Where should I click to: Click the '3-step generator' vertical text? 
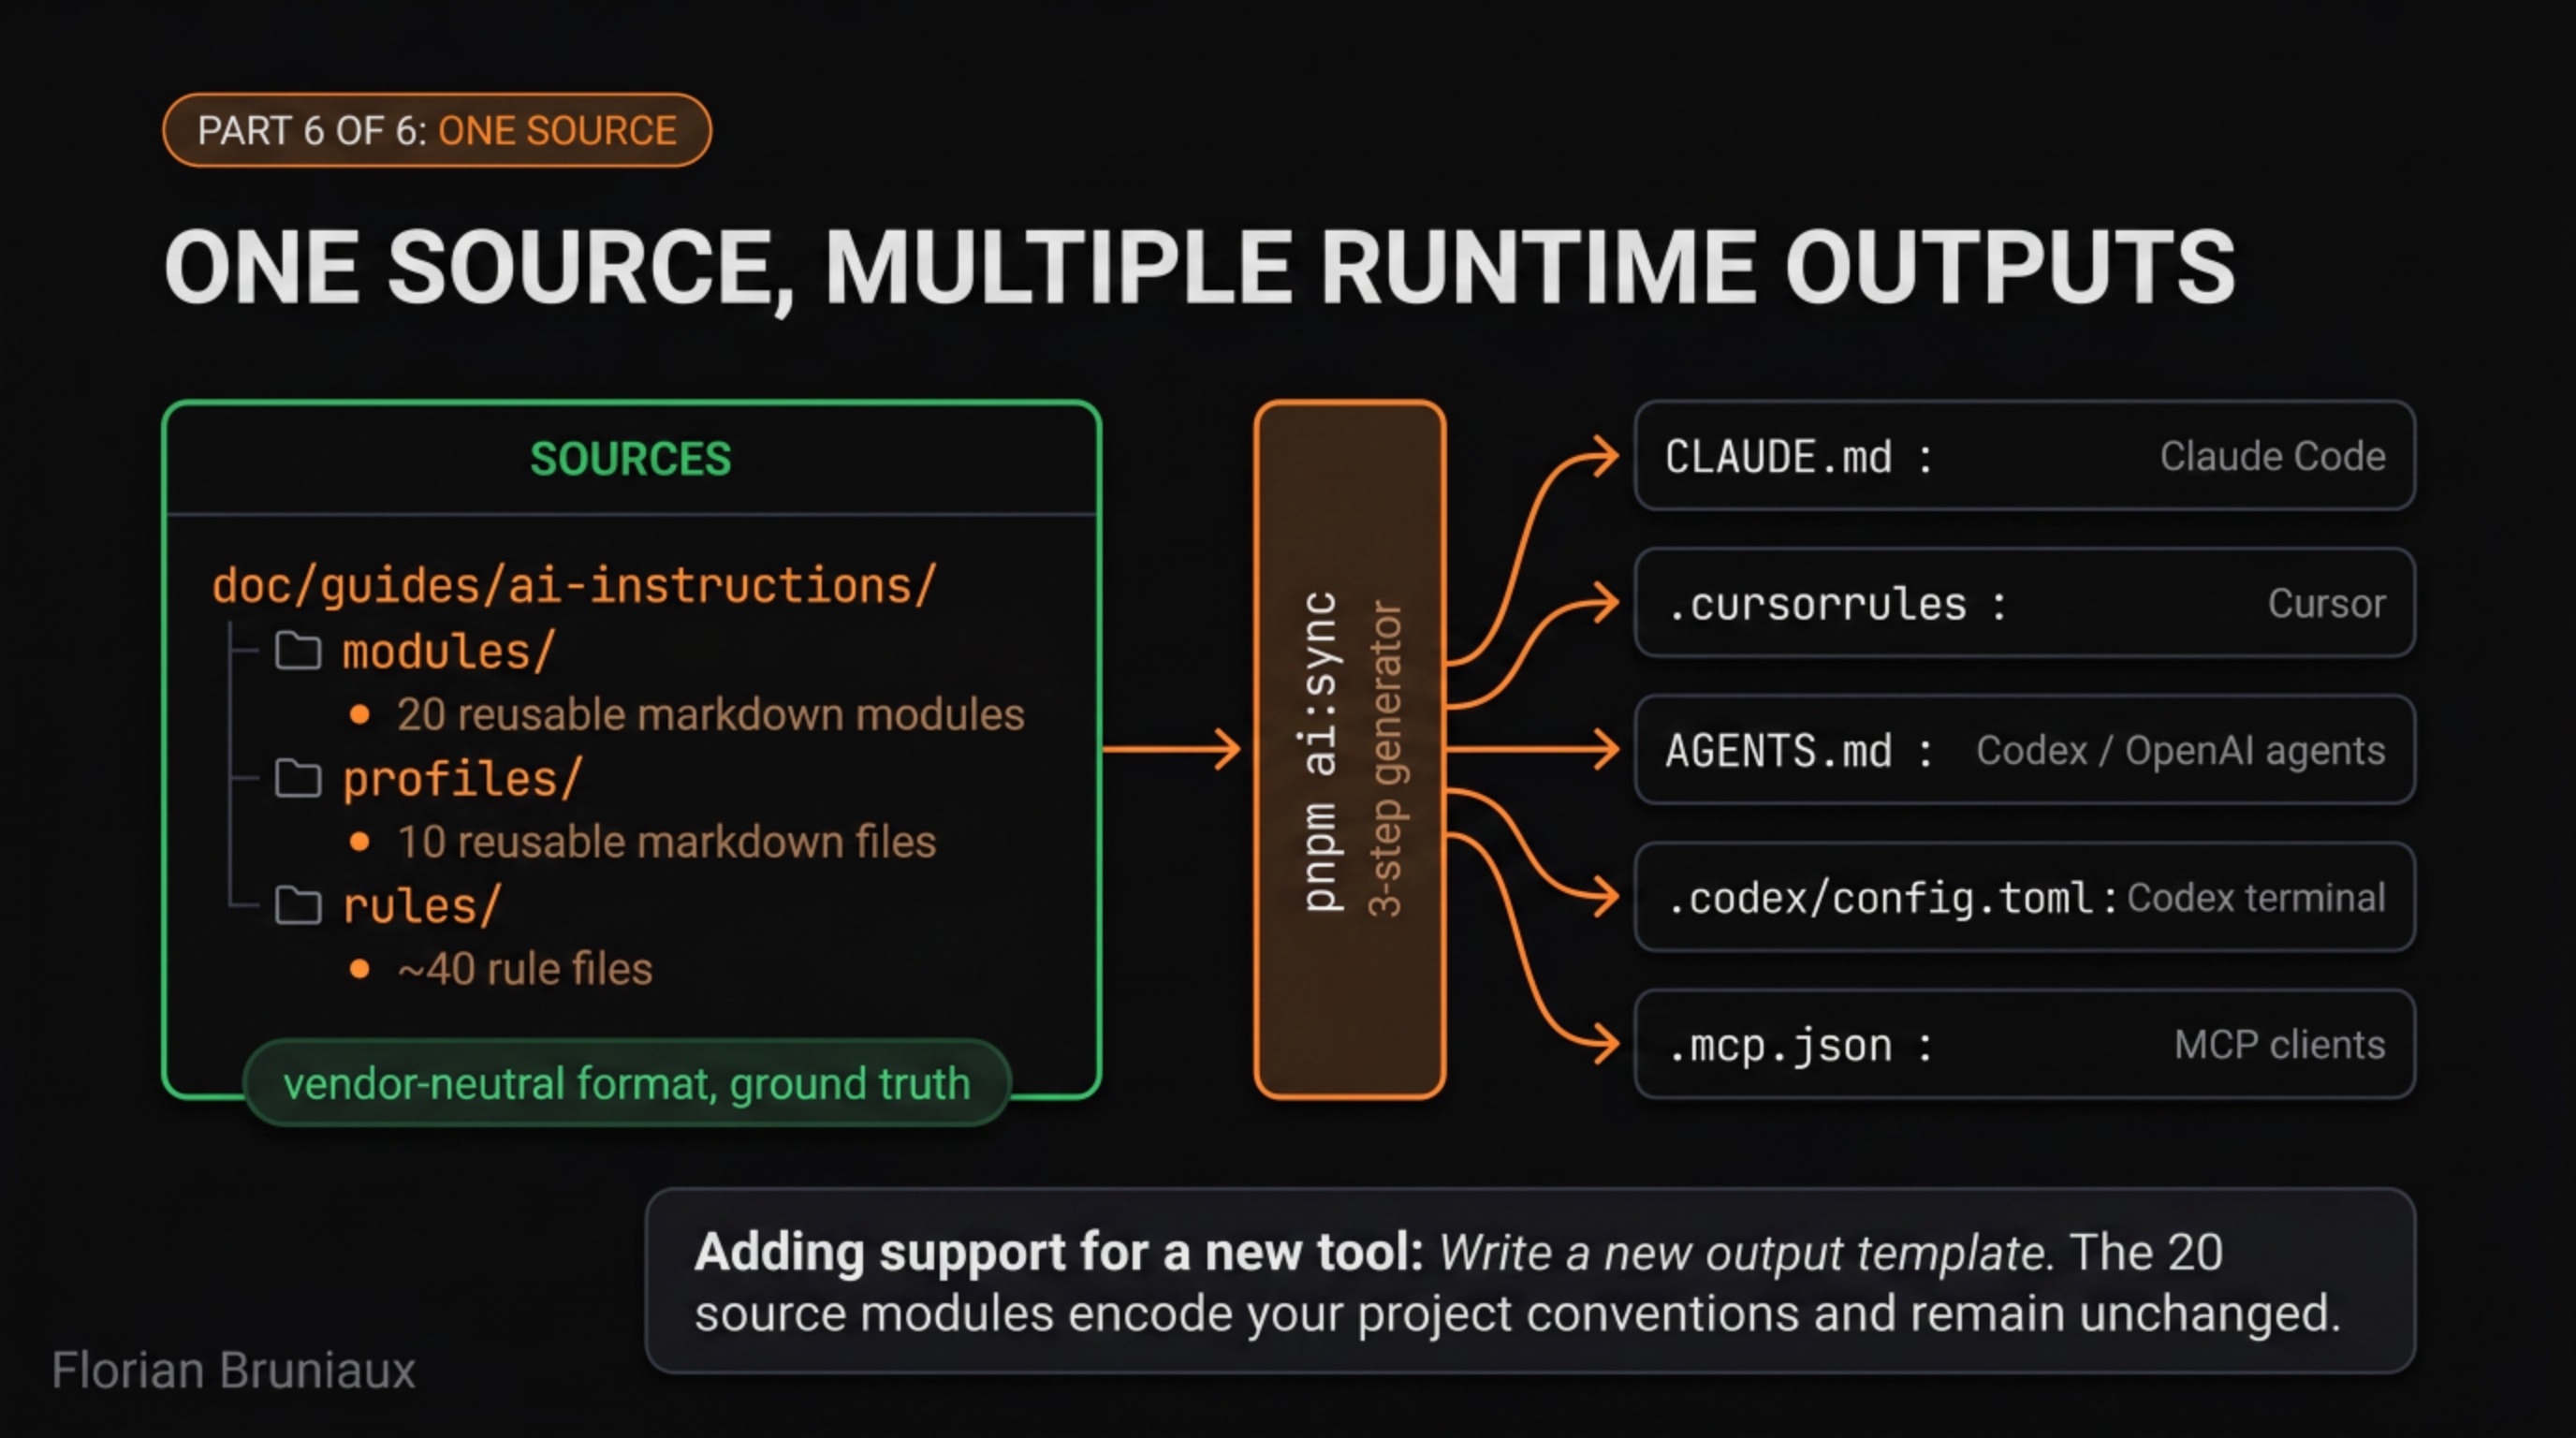coord(1386,758)
